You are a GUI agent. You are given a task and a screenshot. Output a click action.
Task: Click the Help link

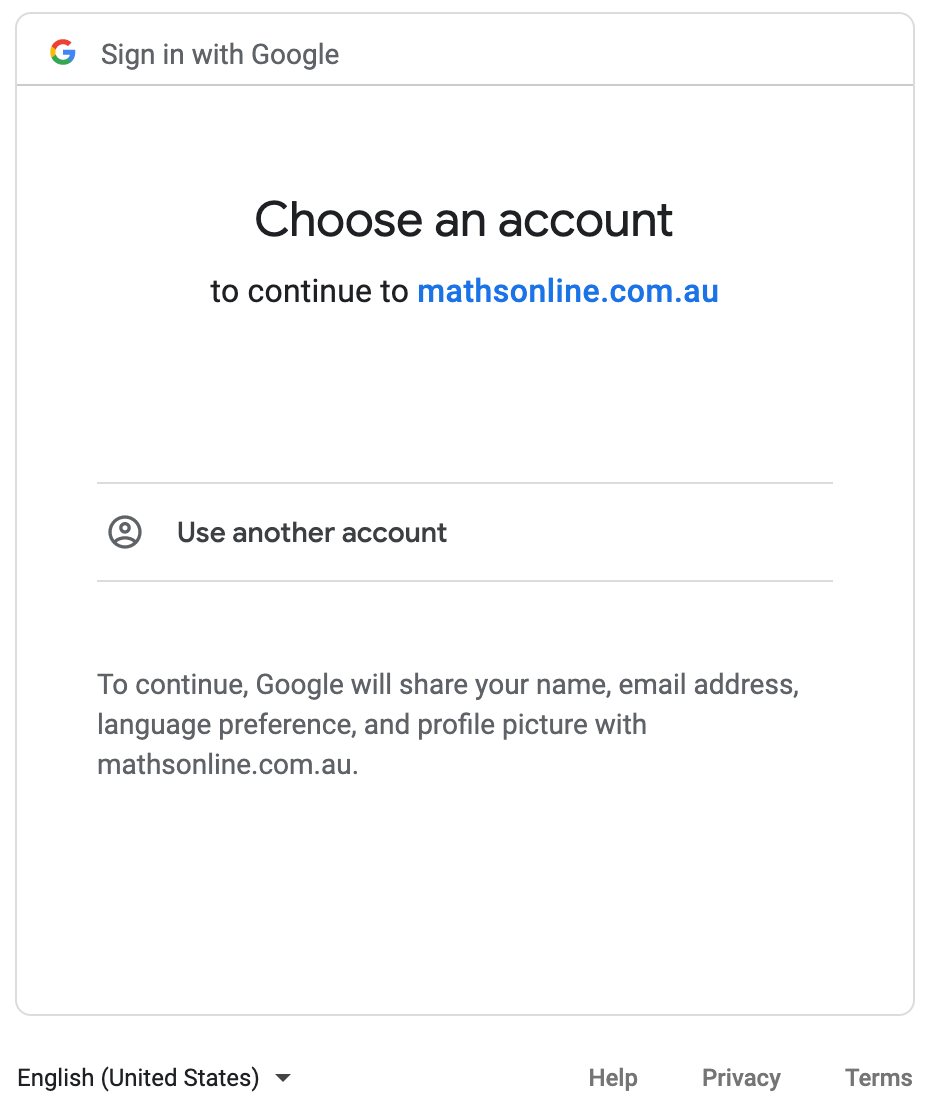coord(613,1078)
